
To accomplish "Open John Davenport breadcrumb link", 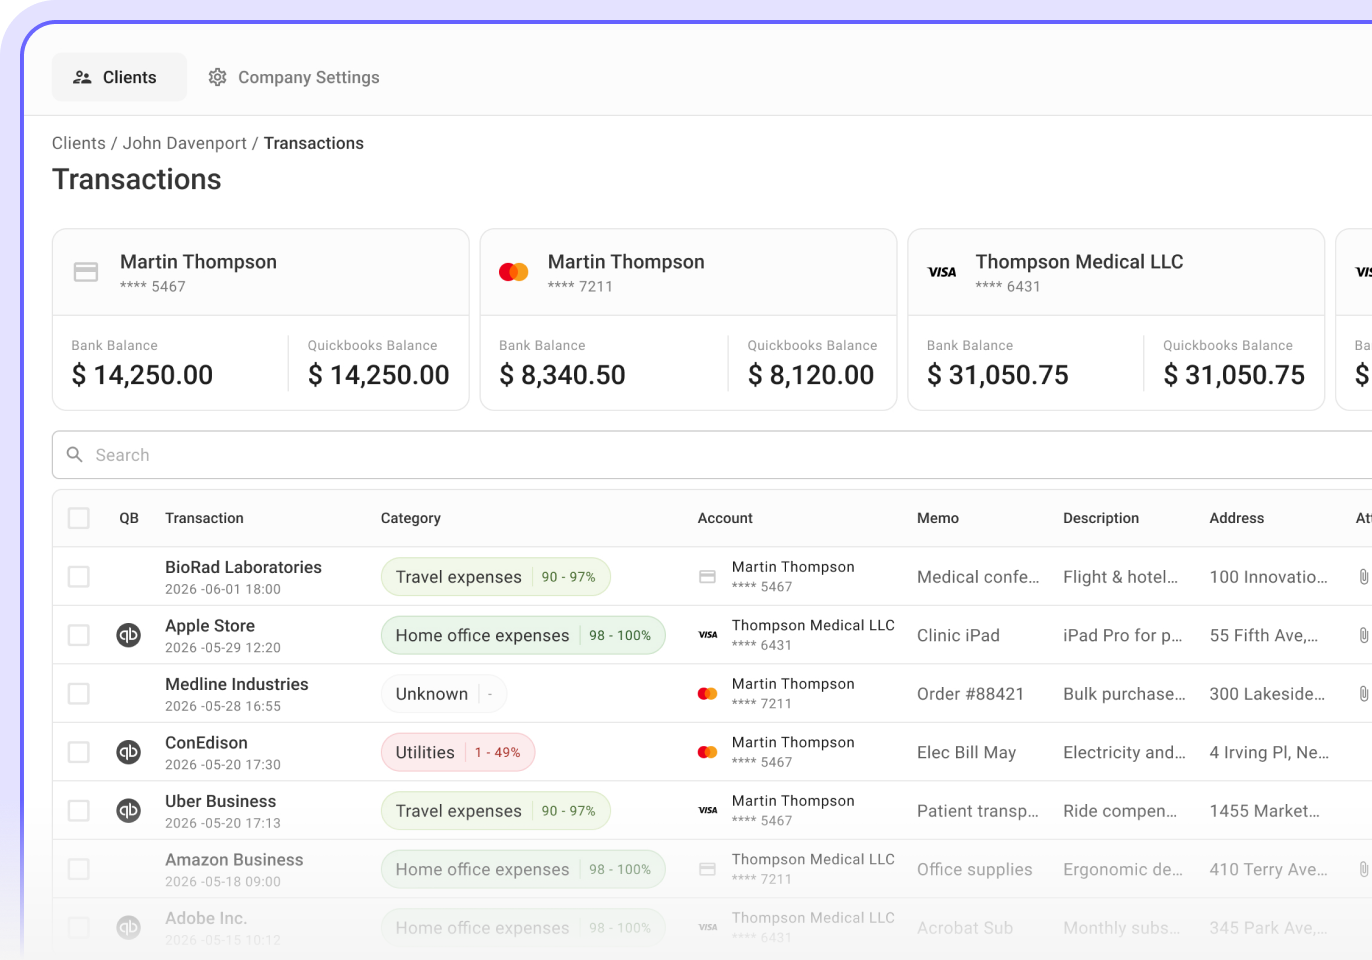I will [x=185, y=143].
